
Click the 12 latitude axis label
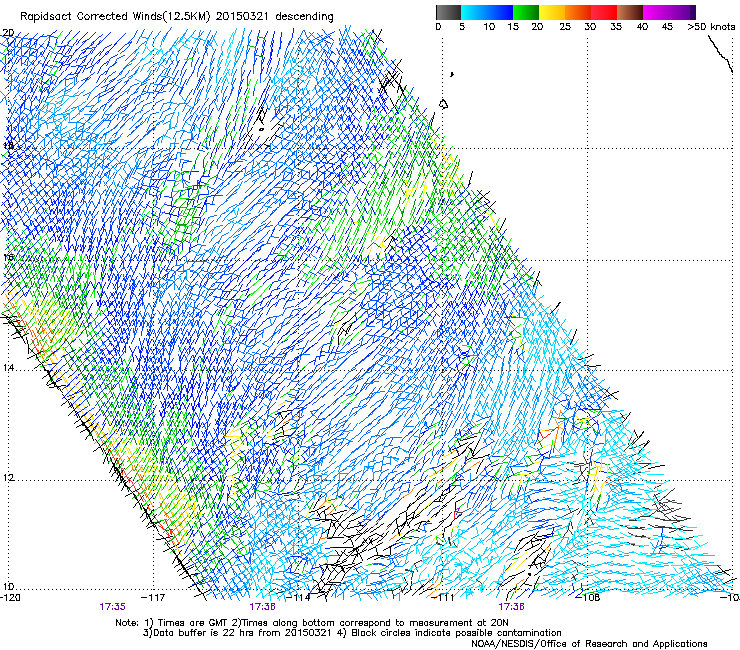tap(8, 478)
